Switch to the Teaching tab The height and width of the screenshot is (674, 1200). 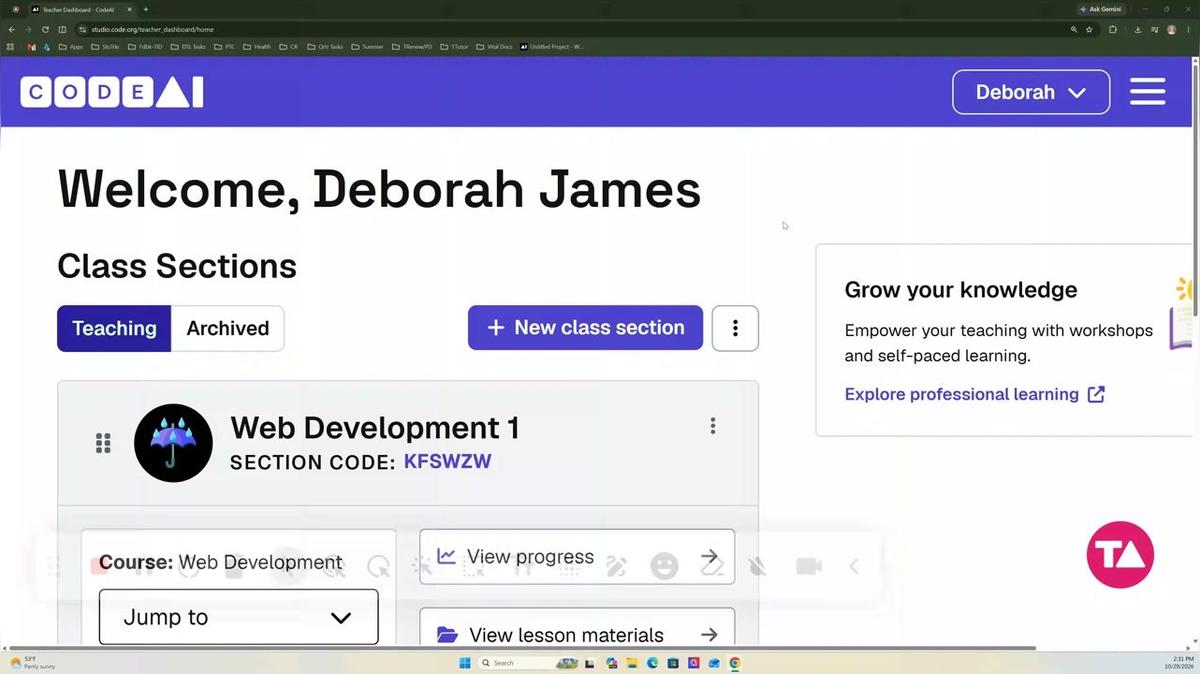click(x=114, y=328)
